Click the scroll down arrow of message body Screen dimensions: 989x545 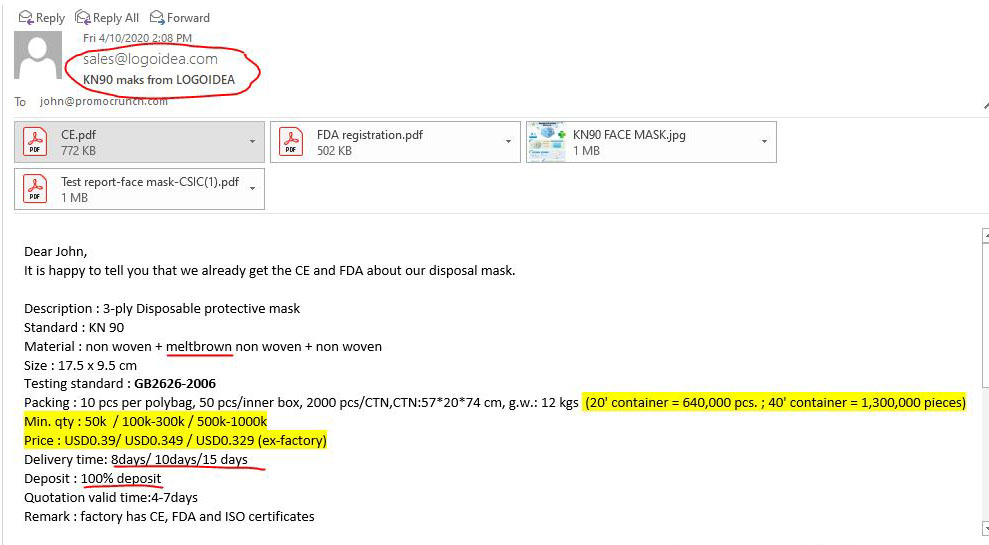(986, 529)
